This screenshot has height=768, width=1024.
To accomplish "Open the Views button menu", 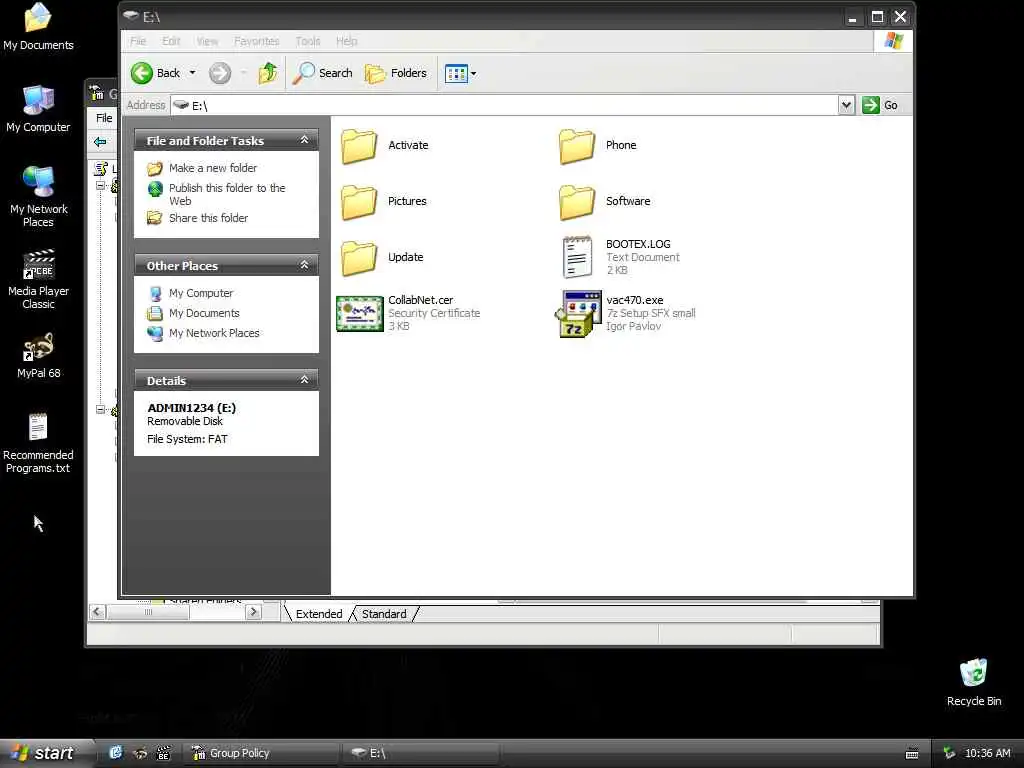I will click(x=460, y=73).
